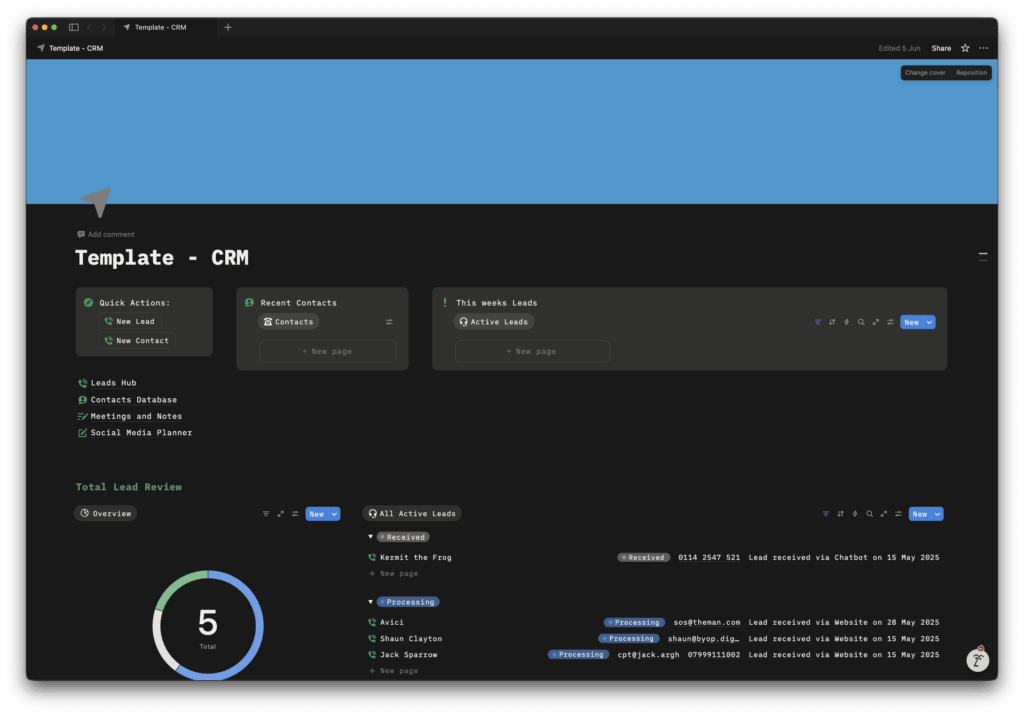This screenshot has height=715, width=1024.
Task: Favorite the page with the star icon
Action: click(x=965, y=48)
